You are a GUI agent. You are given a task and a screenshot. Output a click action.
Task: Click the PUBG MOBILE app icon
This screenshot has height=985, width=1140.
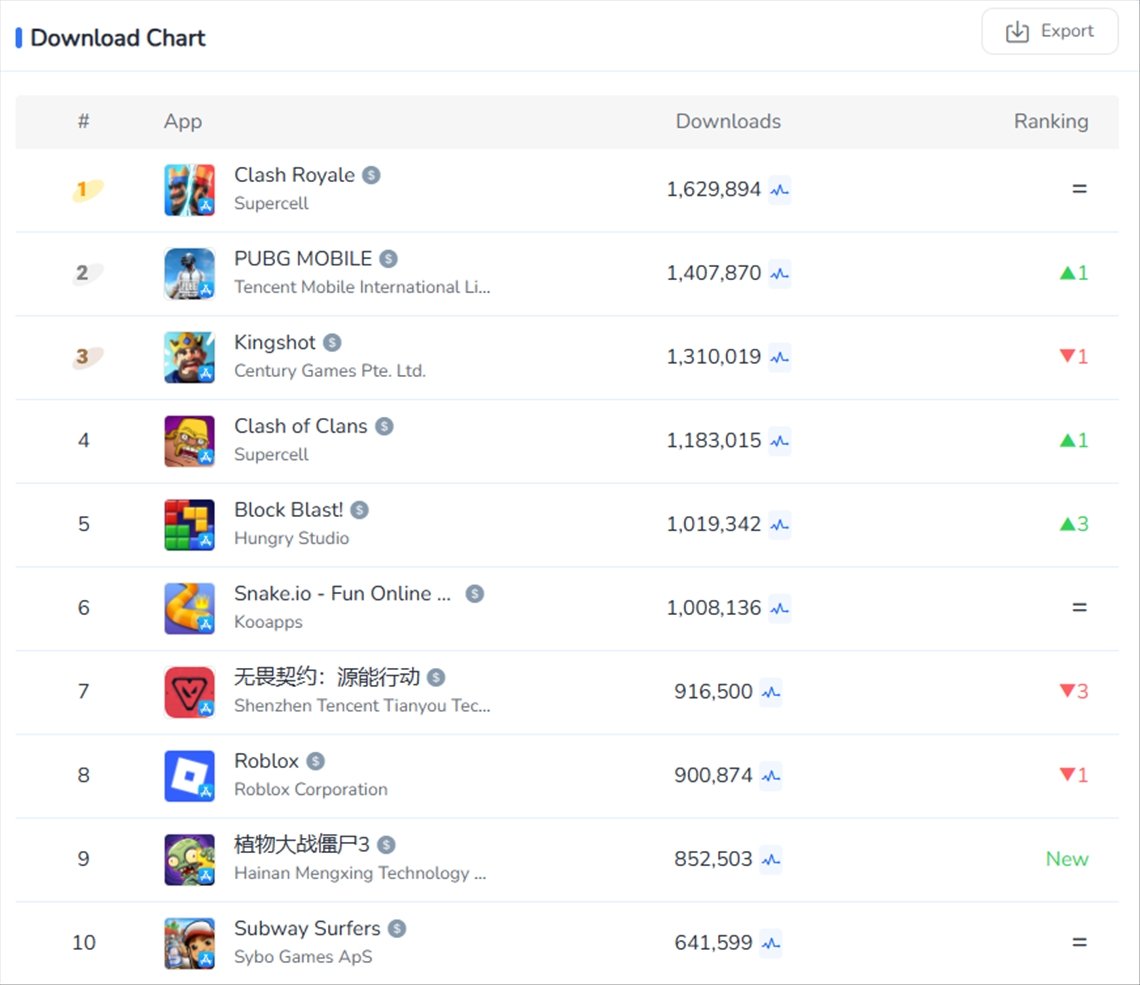(x=189, y=274)
